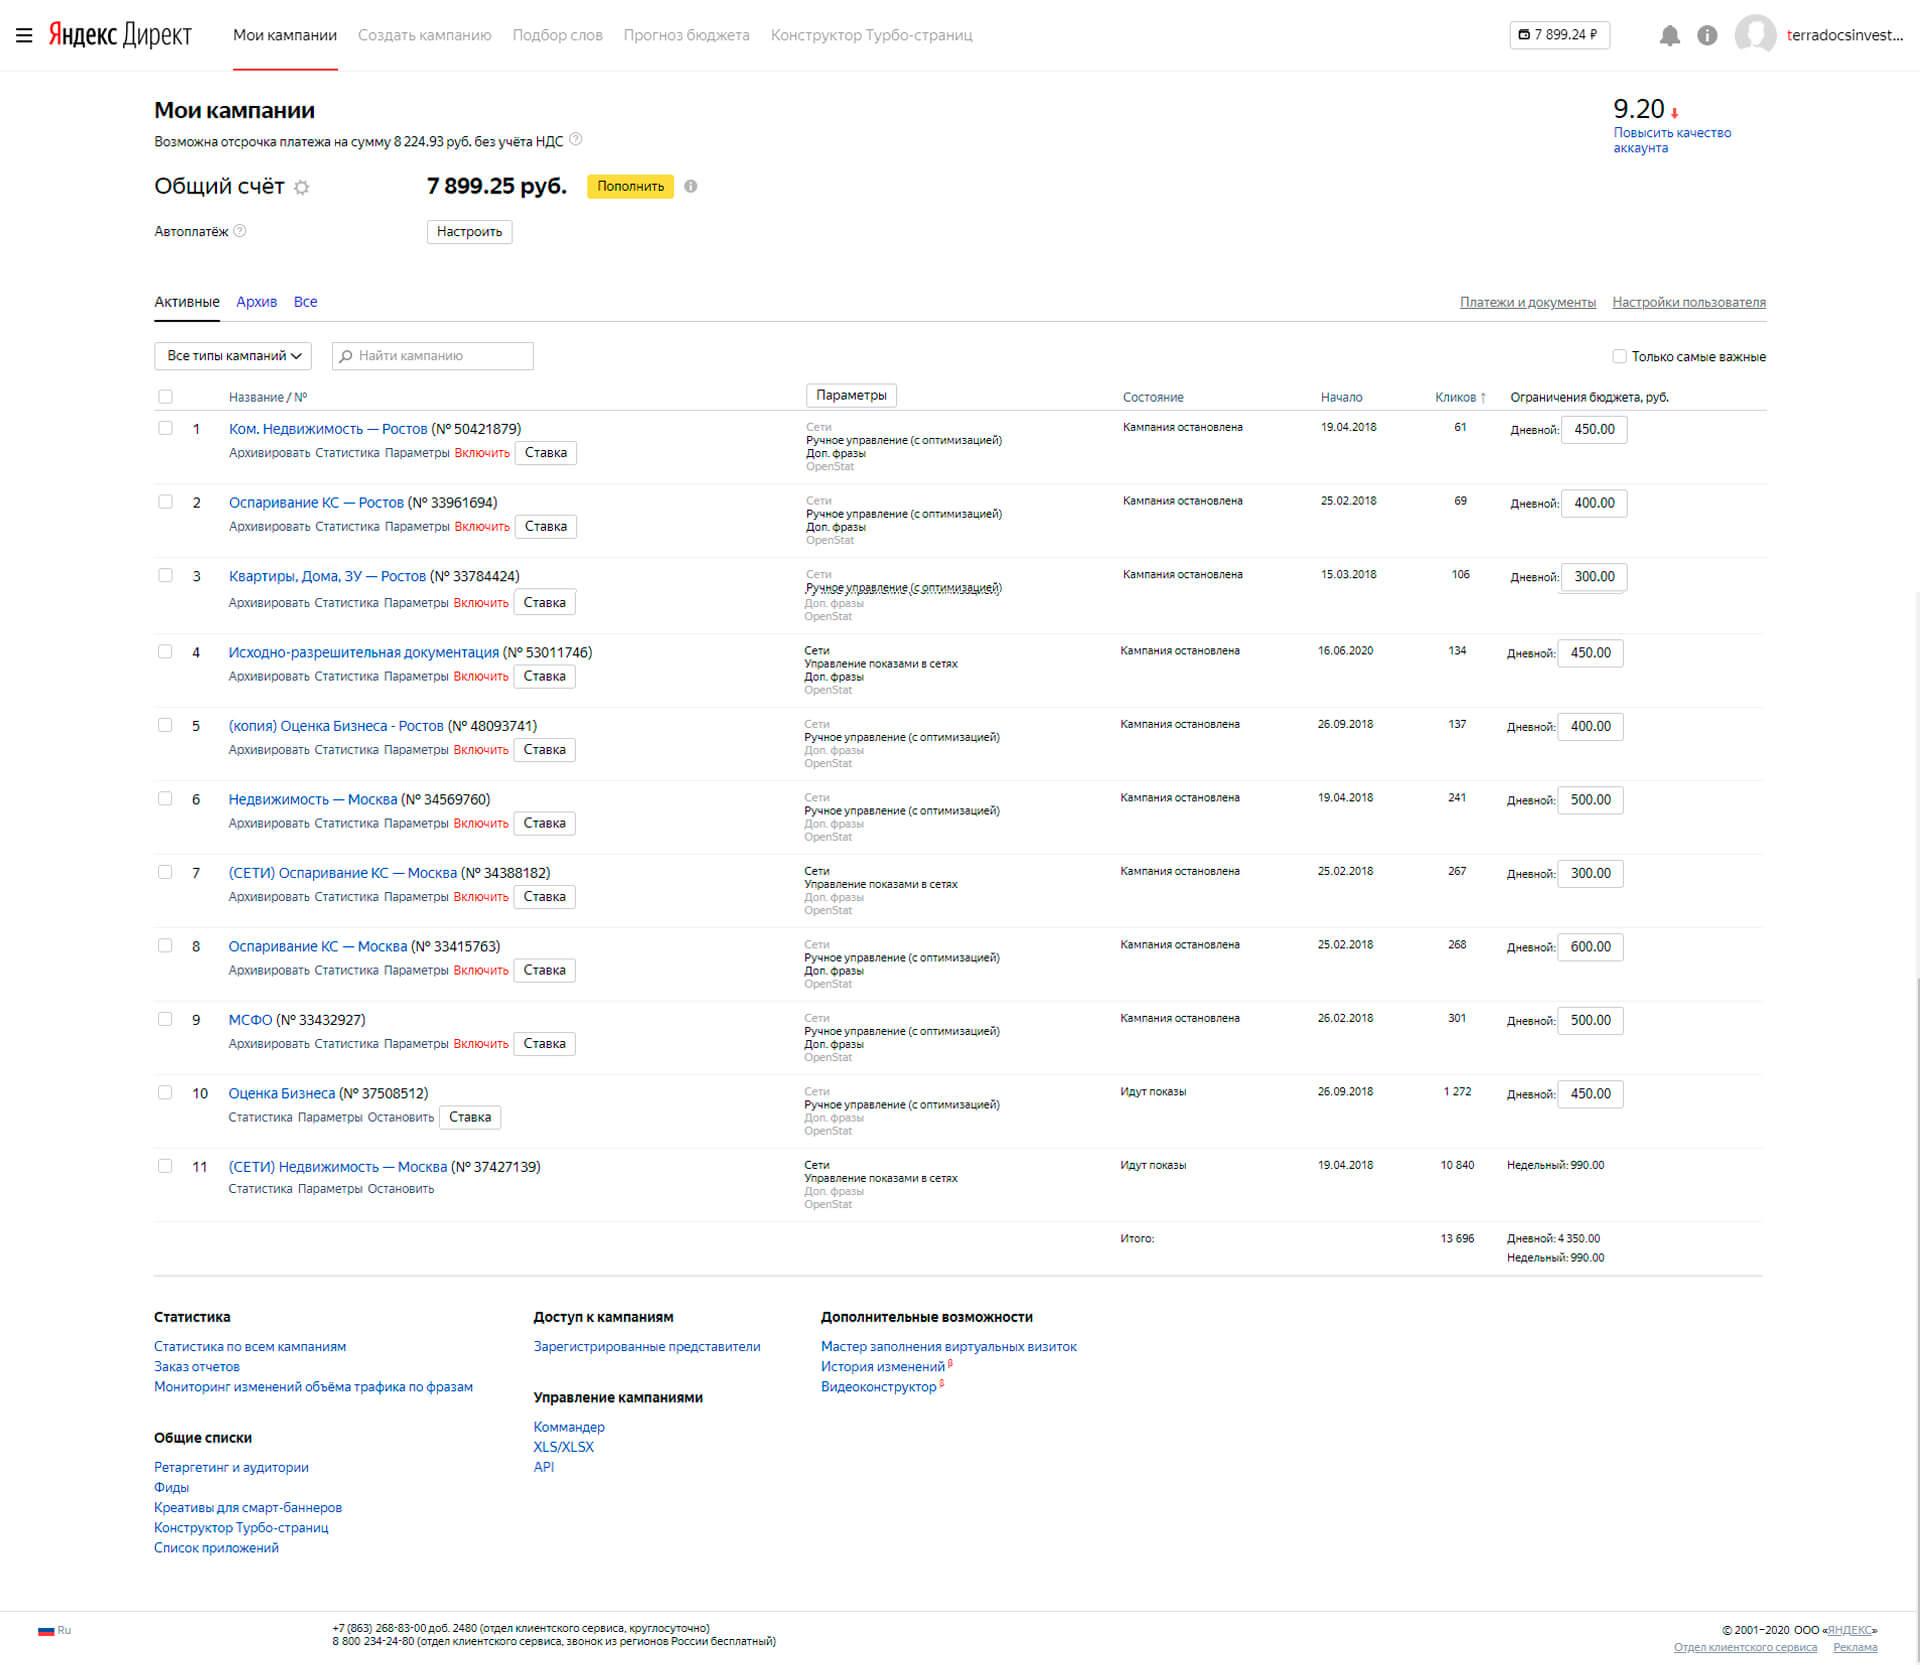The image size is (1920, 1665).
Task: Click info icon beside Пополнить button
Action: (x=690, y=186)
